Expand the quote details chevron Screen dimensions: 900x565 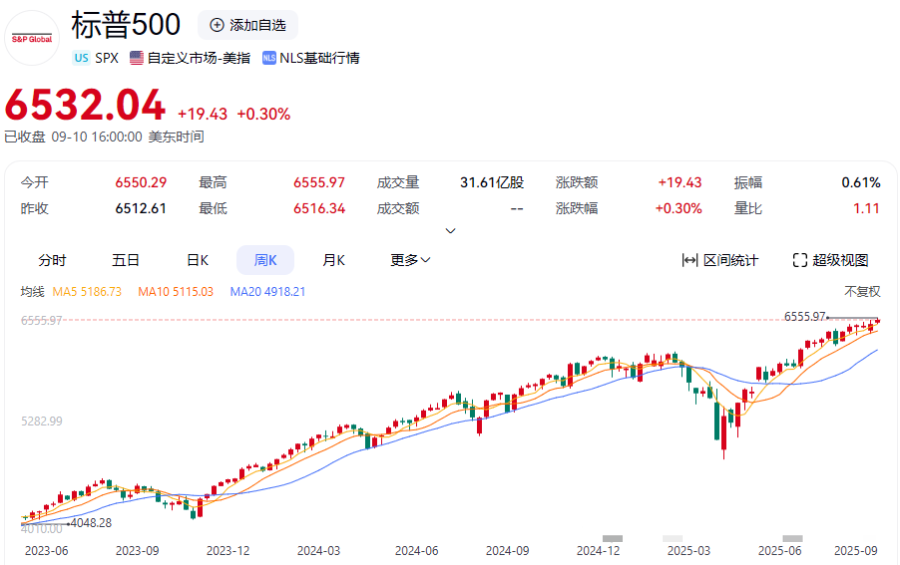tap(450, 231)
